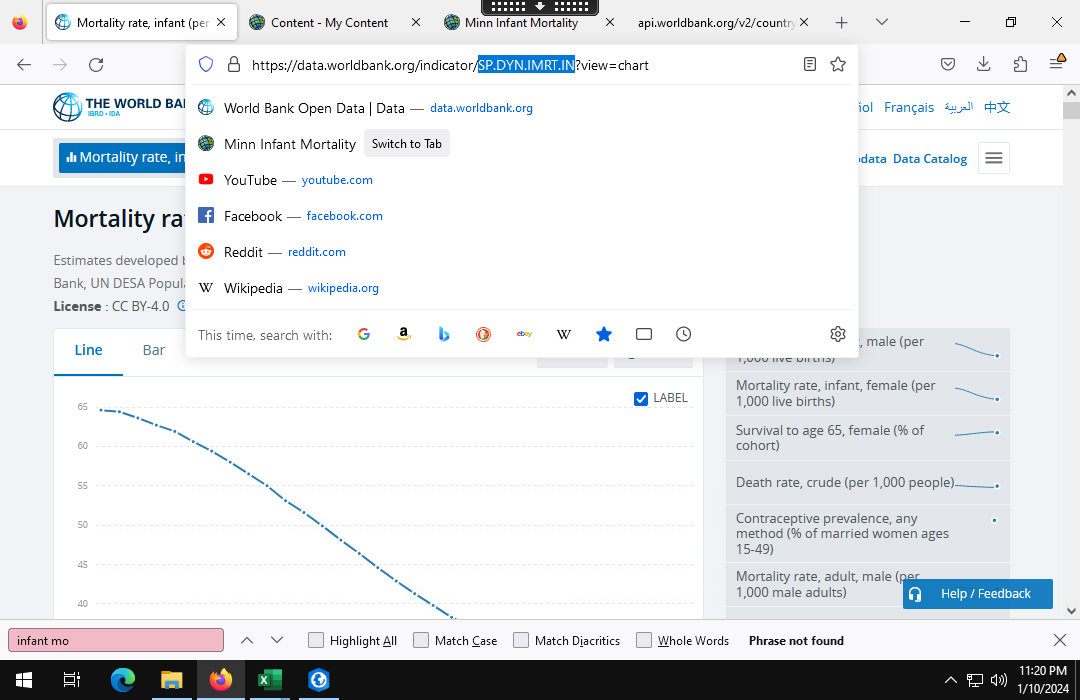1080x700 pixels.
Task: Find next match down arrow
Action: pyautogui.click(x=277, y=640)
